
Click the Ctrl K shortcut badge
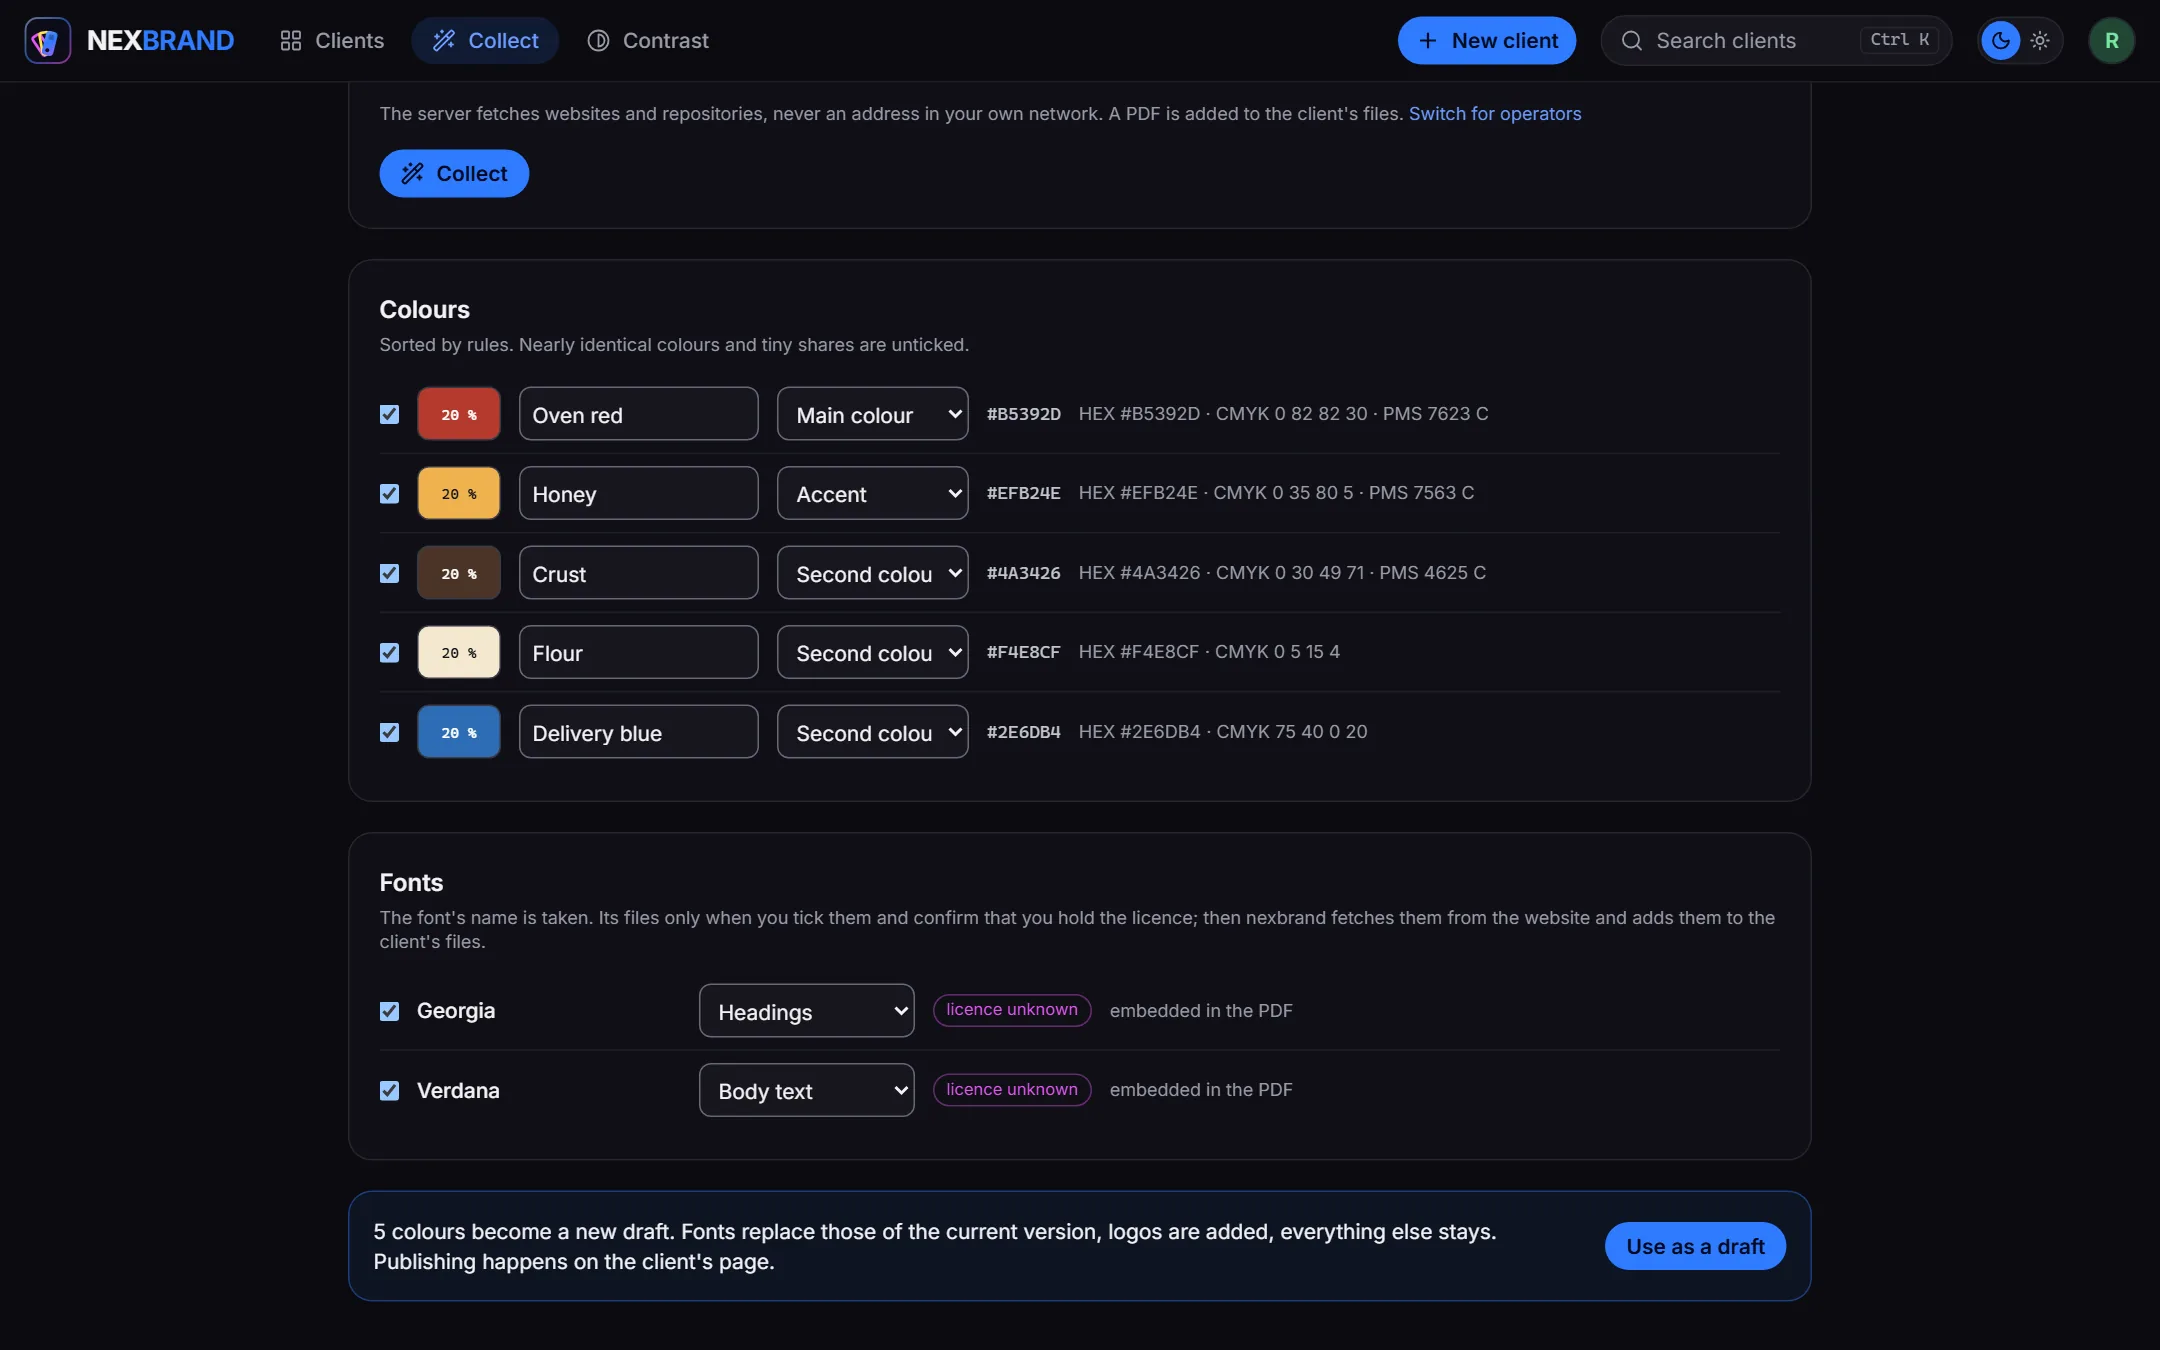[x=1900, y=40]
